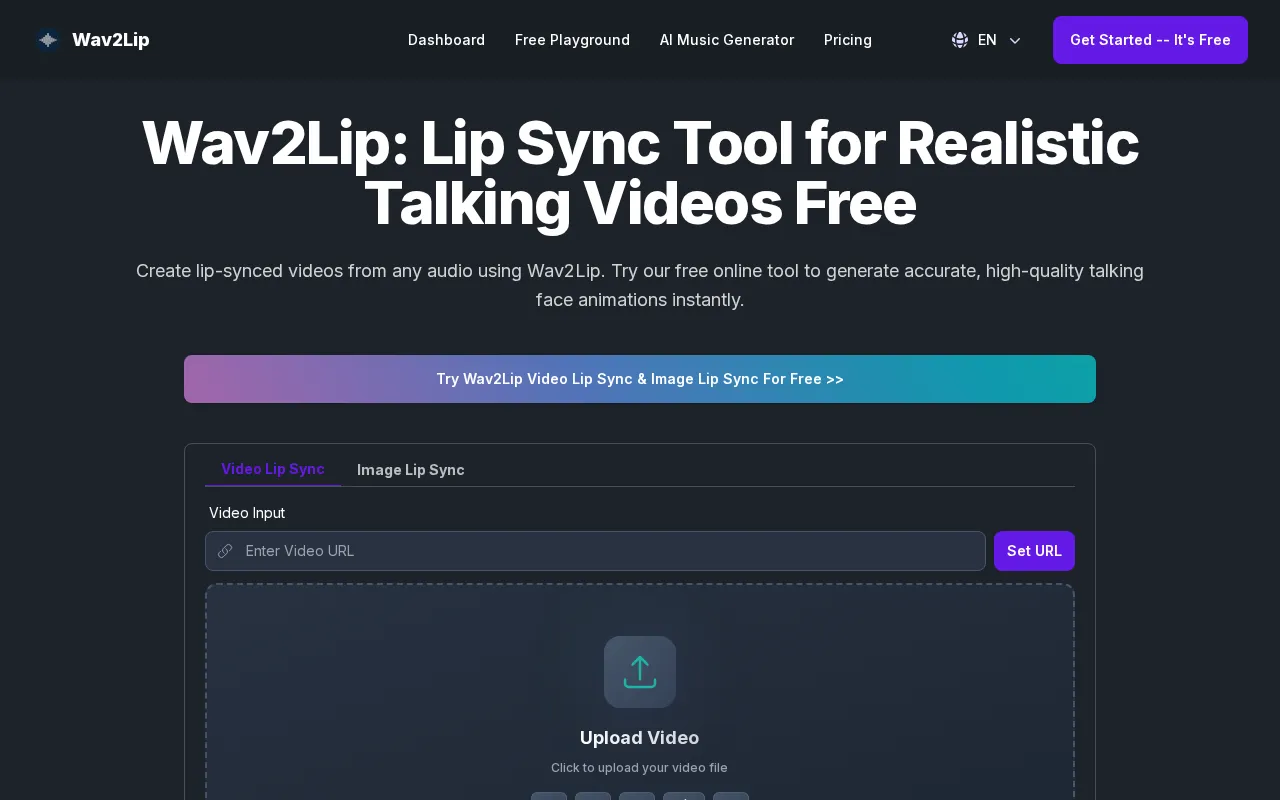Click 'Click to upload your video file' text

[x=640, y=768]
